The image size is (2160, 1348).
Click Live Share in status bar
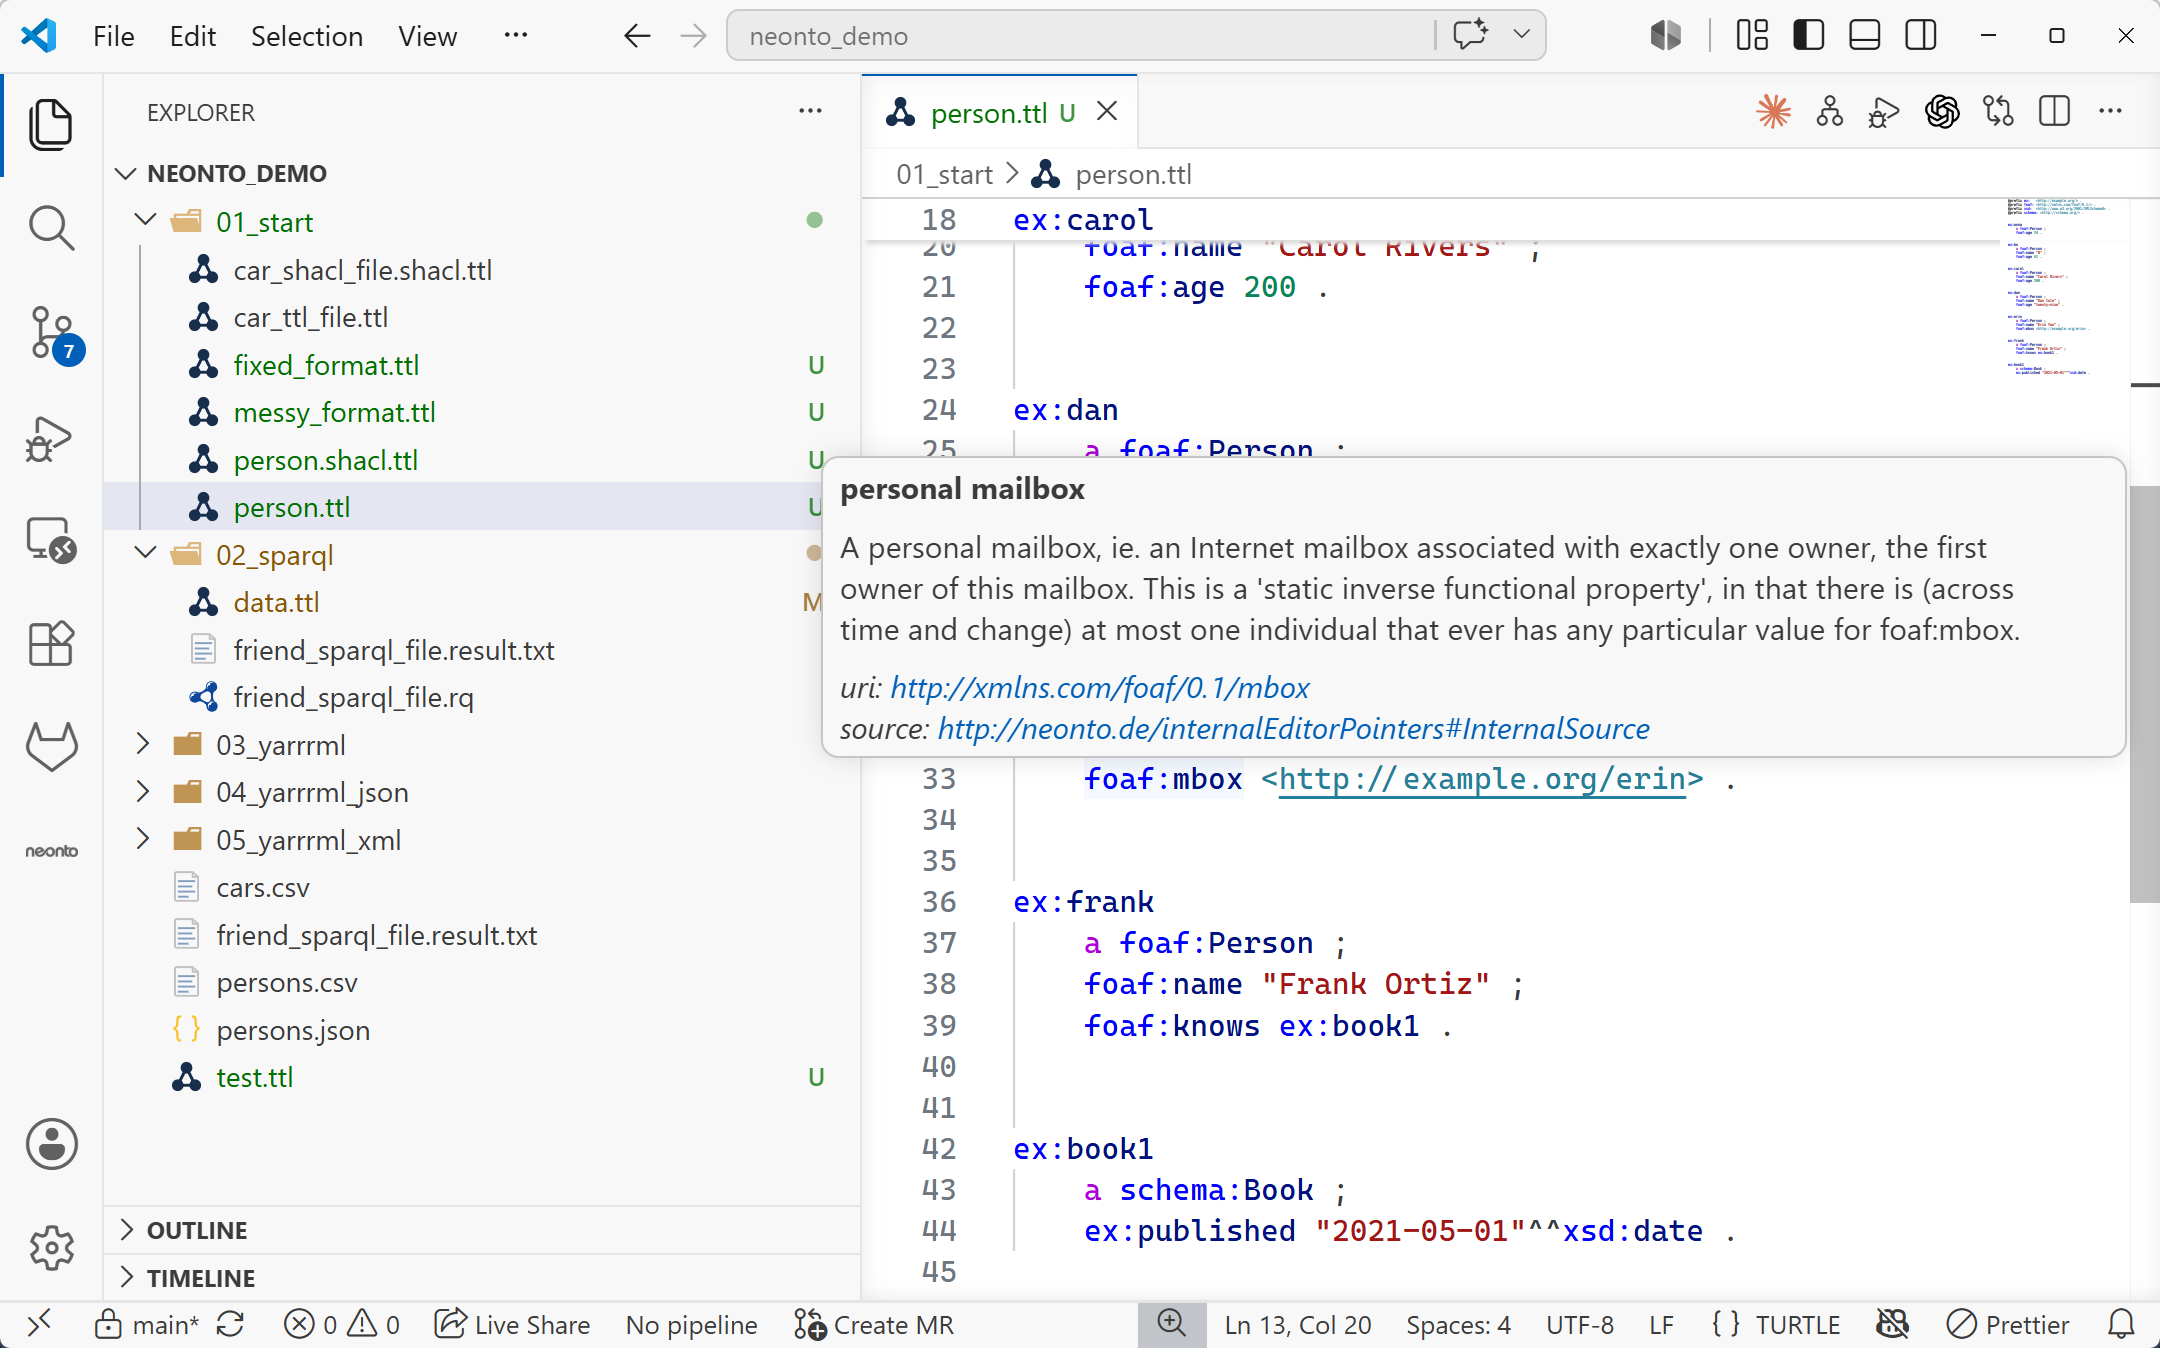(x=513, y=1324)
